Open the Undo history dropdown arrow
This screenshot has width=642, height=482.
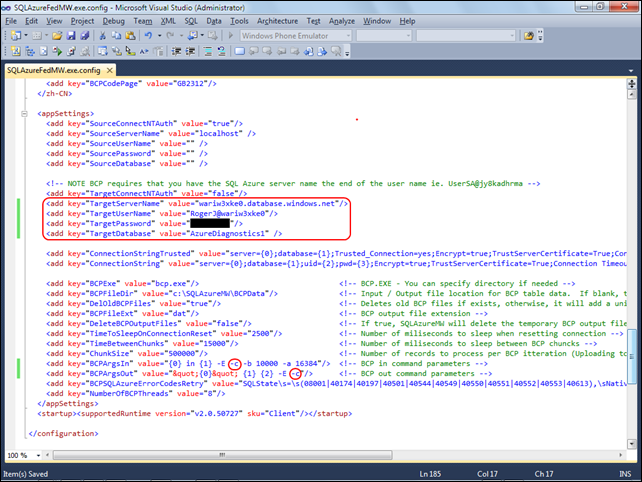pos(159,36)
